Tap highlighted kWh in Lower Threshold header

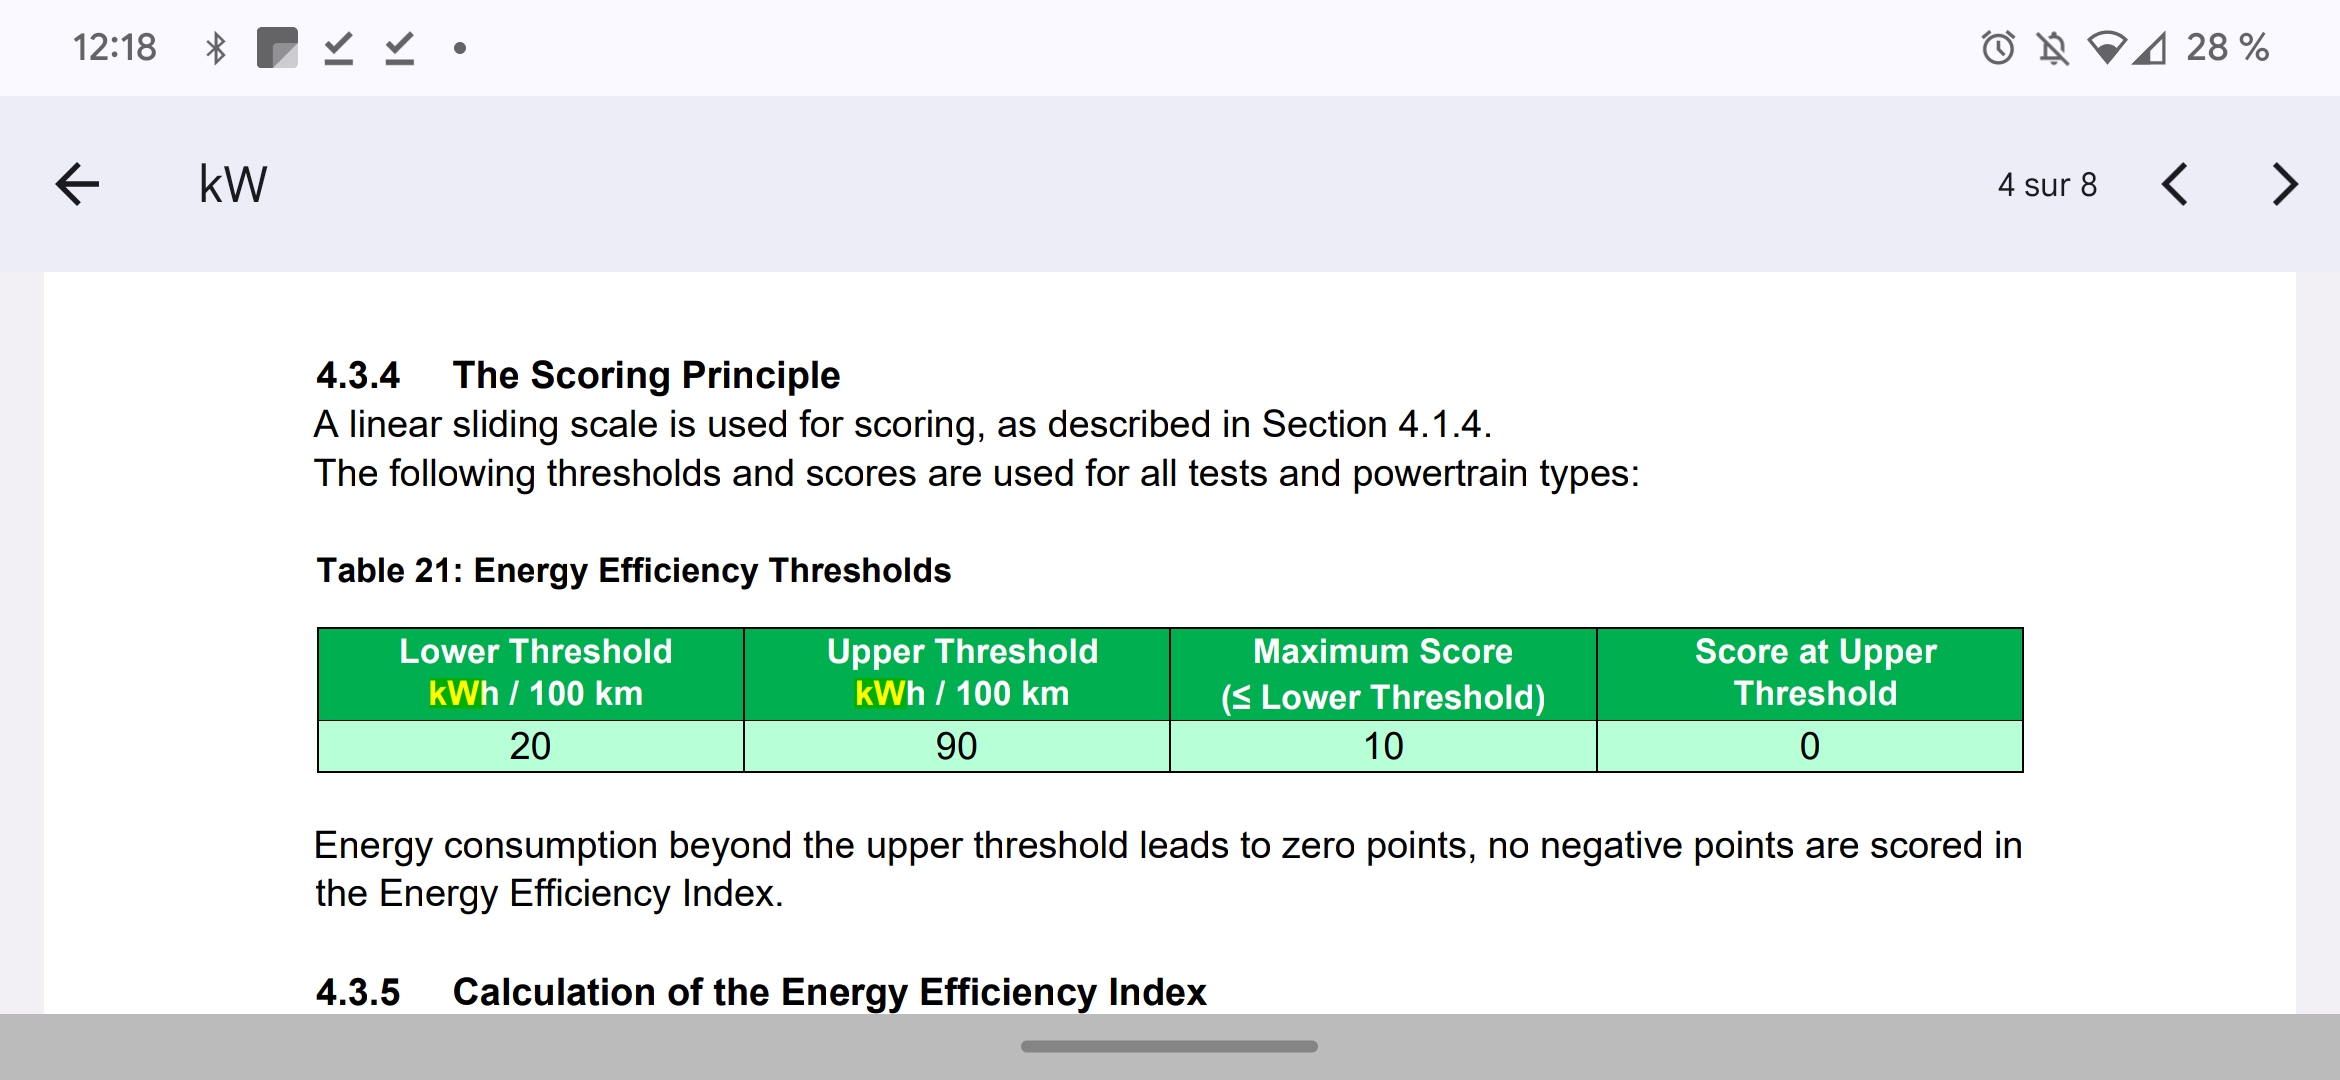462,693
